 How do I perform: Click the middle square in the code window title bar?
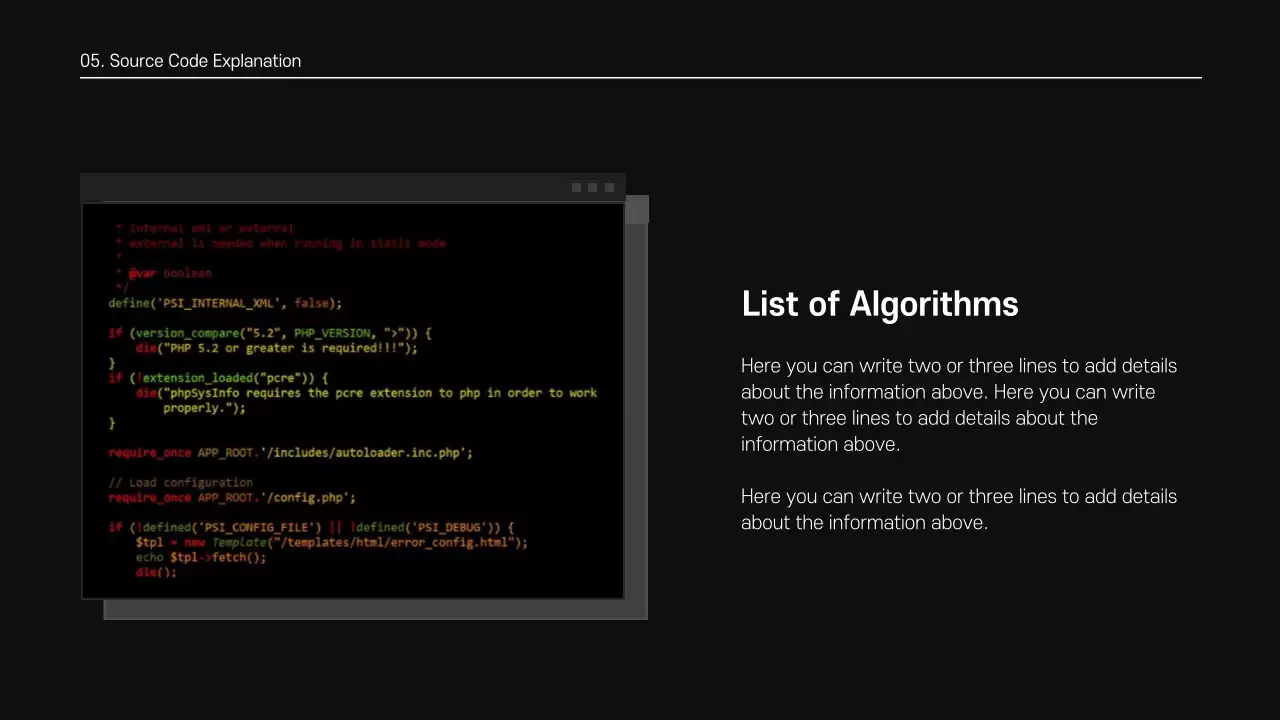click(x=592, y=188)
